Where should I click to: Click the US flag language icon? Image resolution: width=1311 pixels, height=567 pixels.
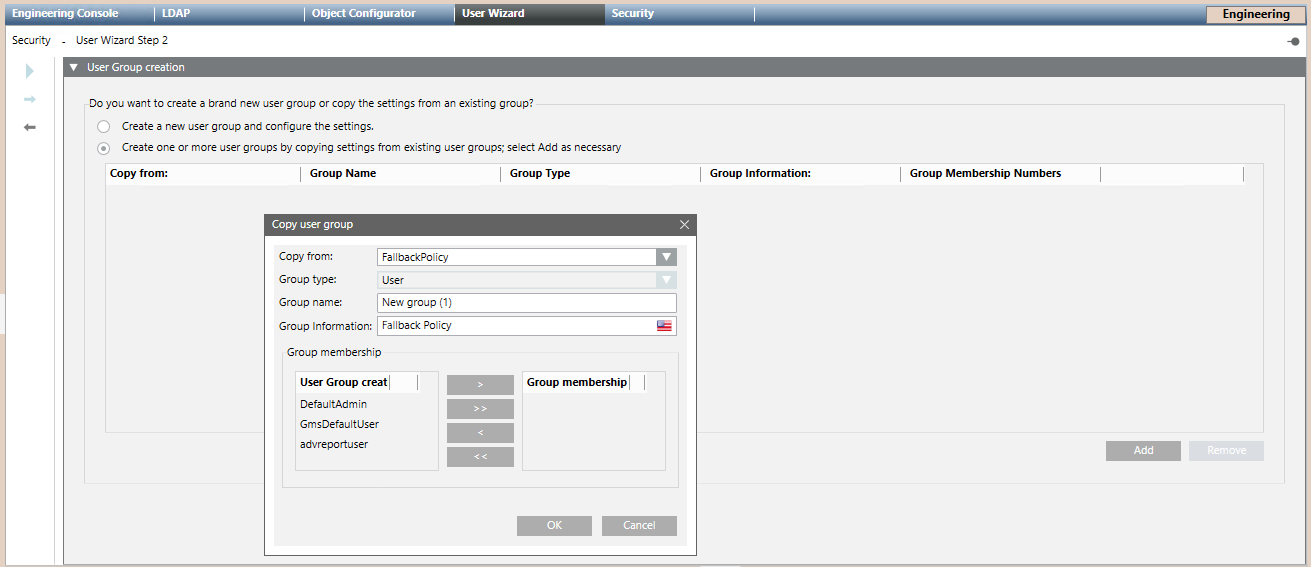pos(664,326)
